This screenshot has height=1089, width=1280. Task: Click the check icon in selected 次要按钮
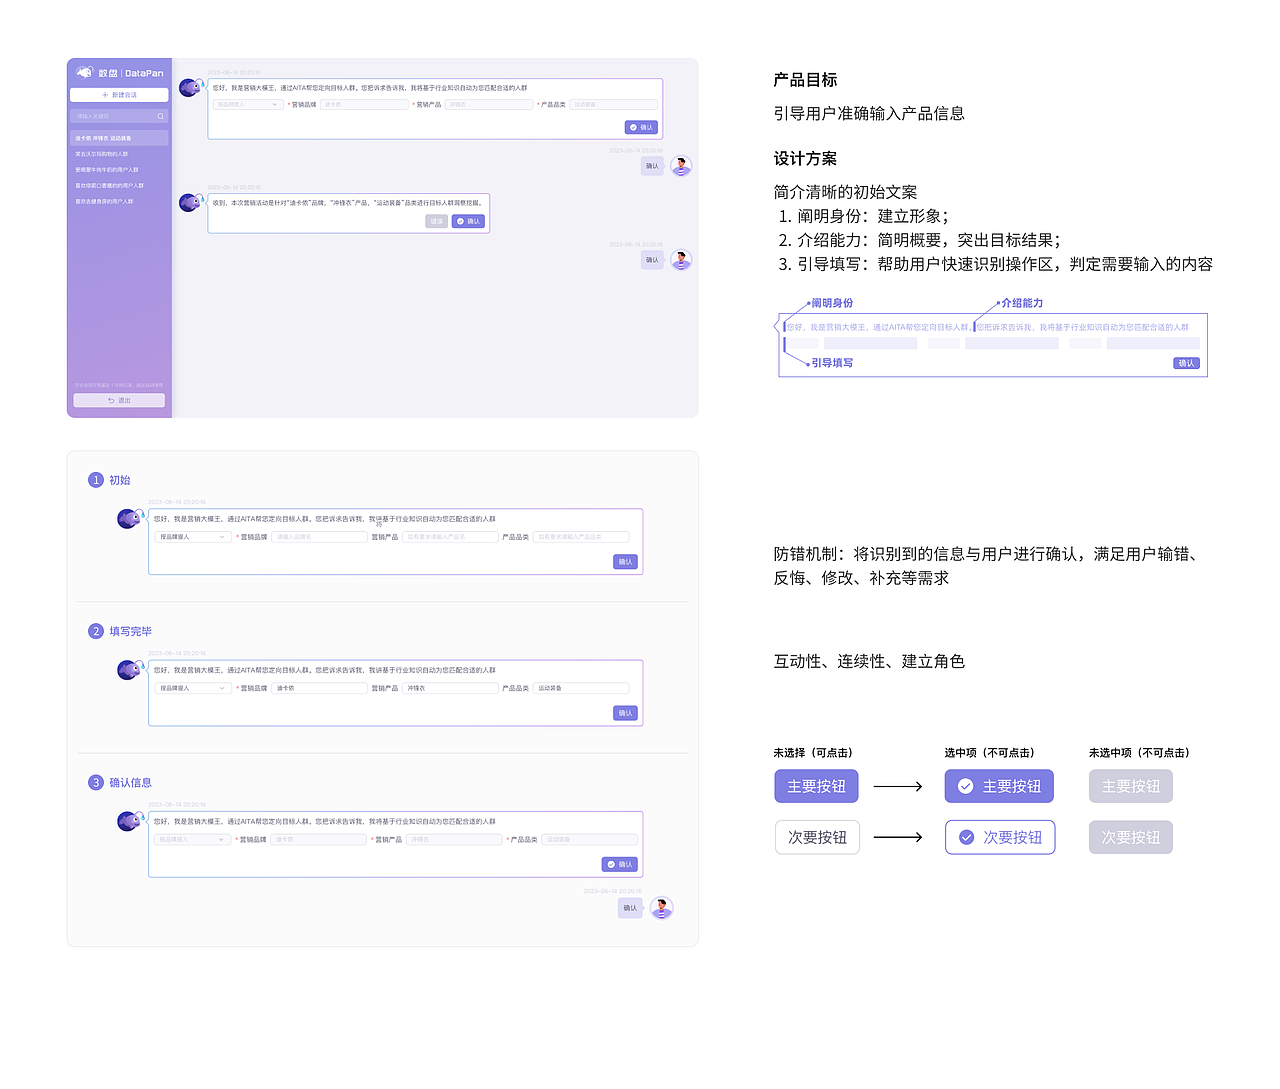(967, 837)
